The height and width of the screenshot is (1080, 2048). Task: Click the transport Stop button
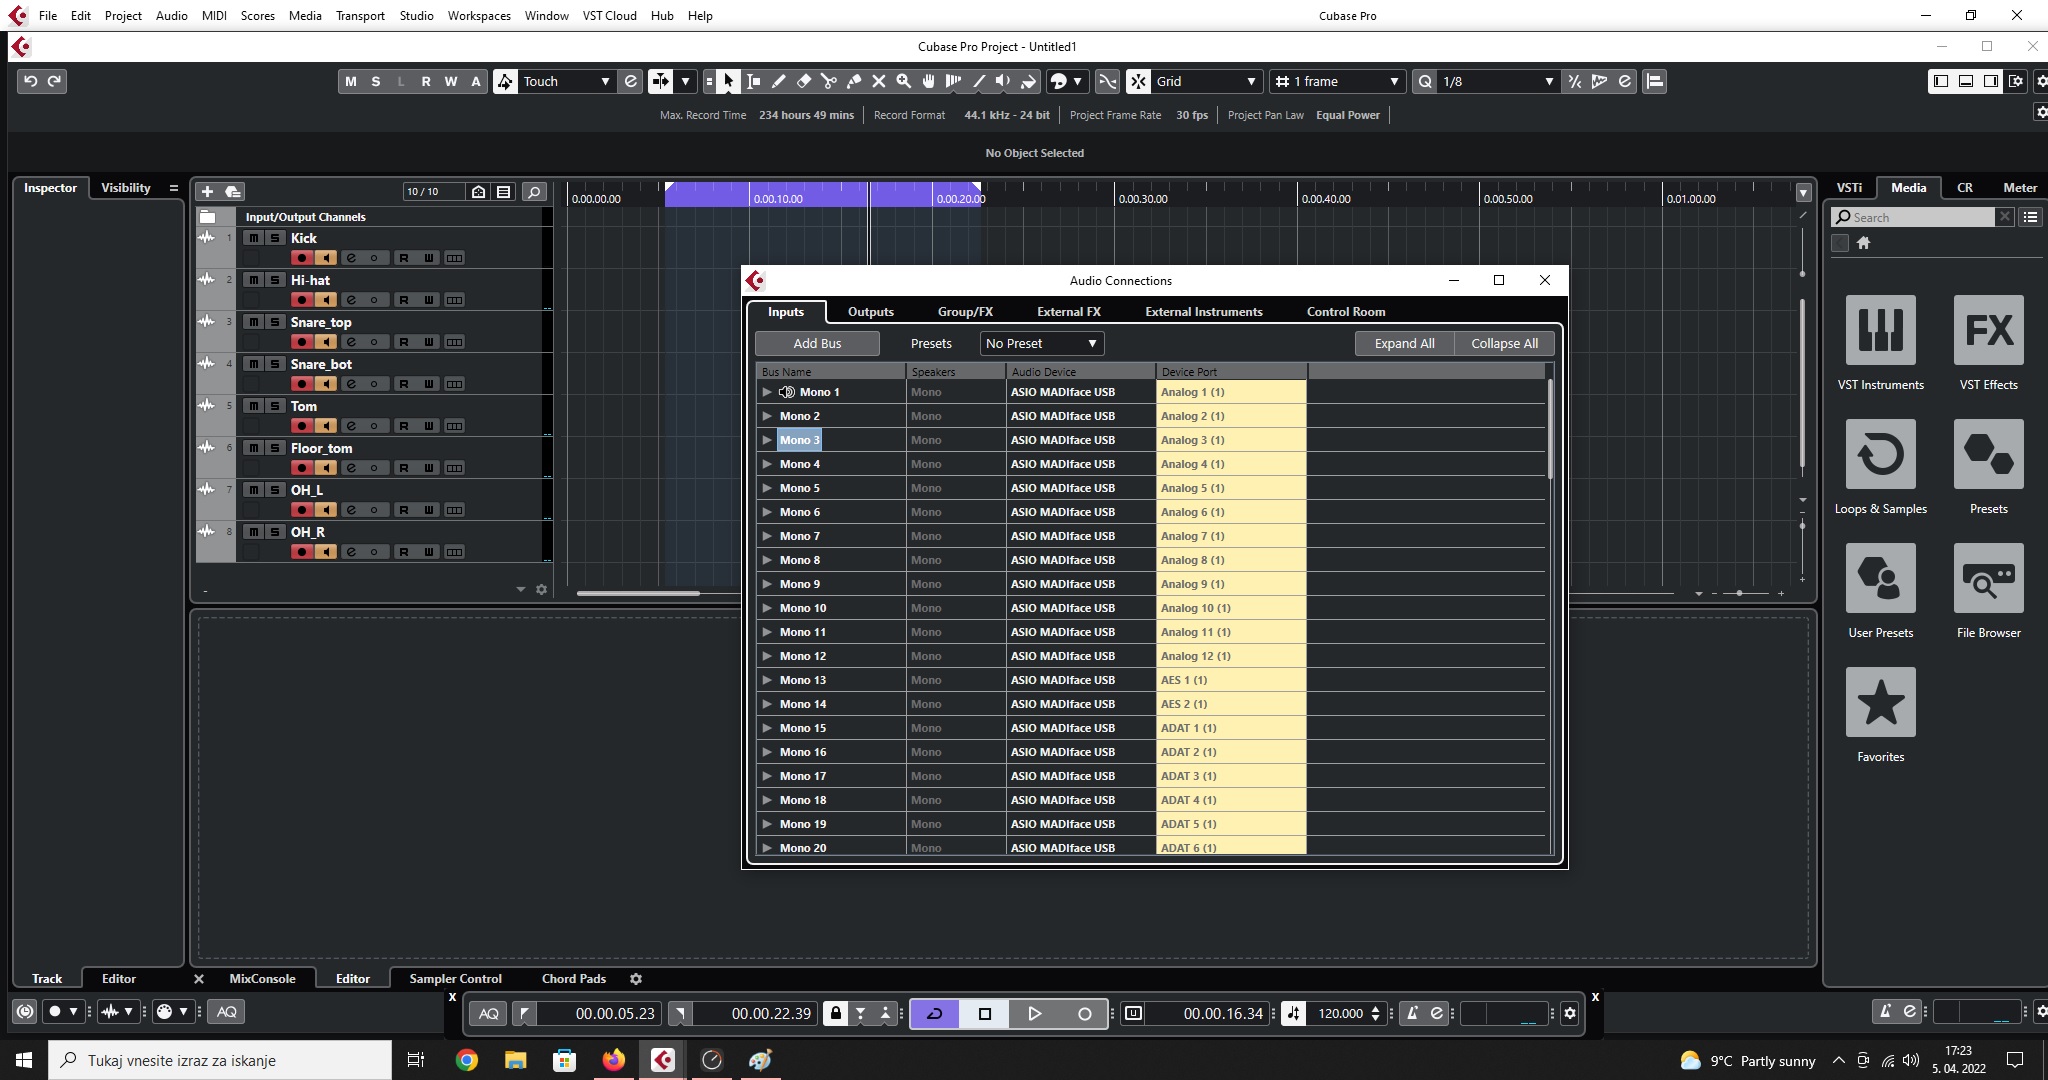coord(985,1013)
